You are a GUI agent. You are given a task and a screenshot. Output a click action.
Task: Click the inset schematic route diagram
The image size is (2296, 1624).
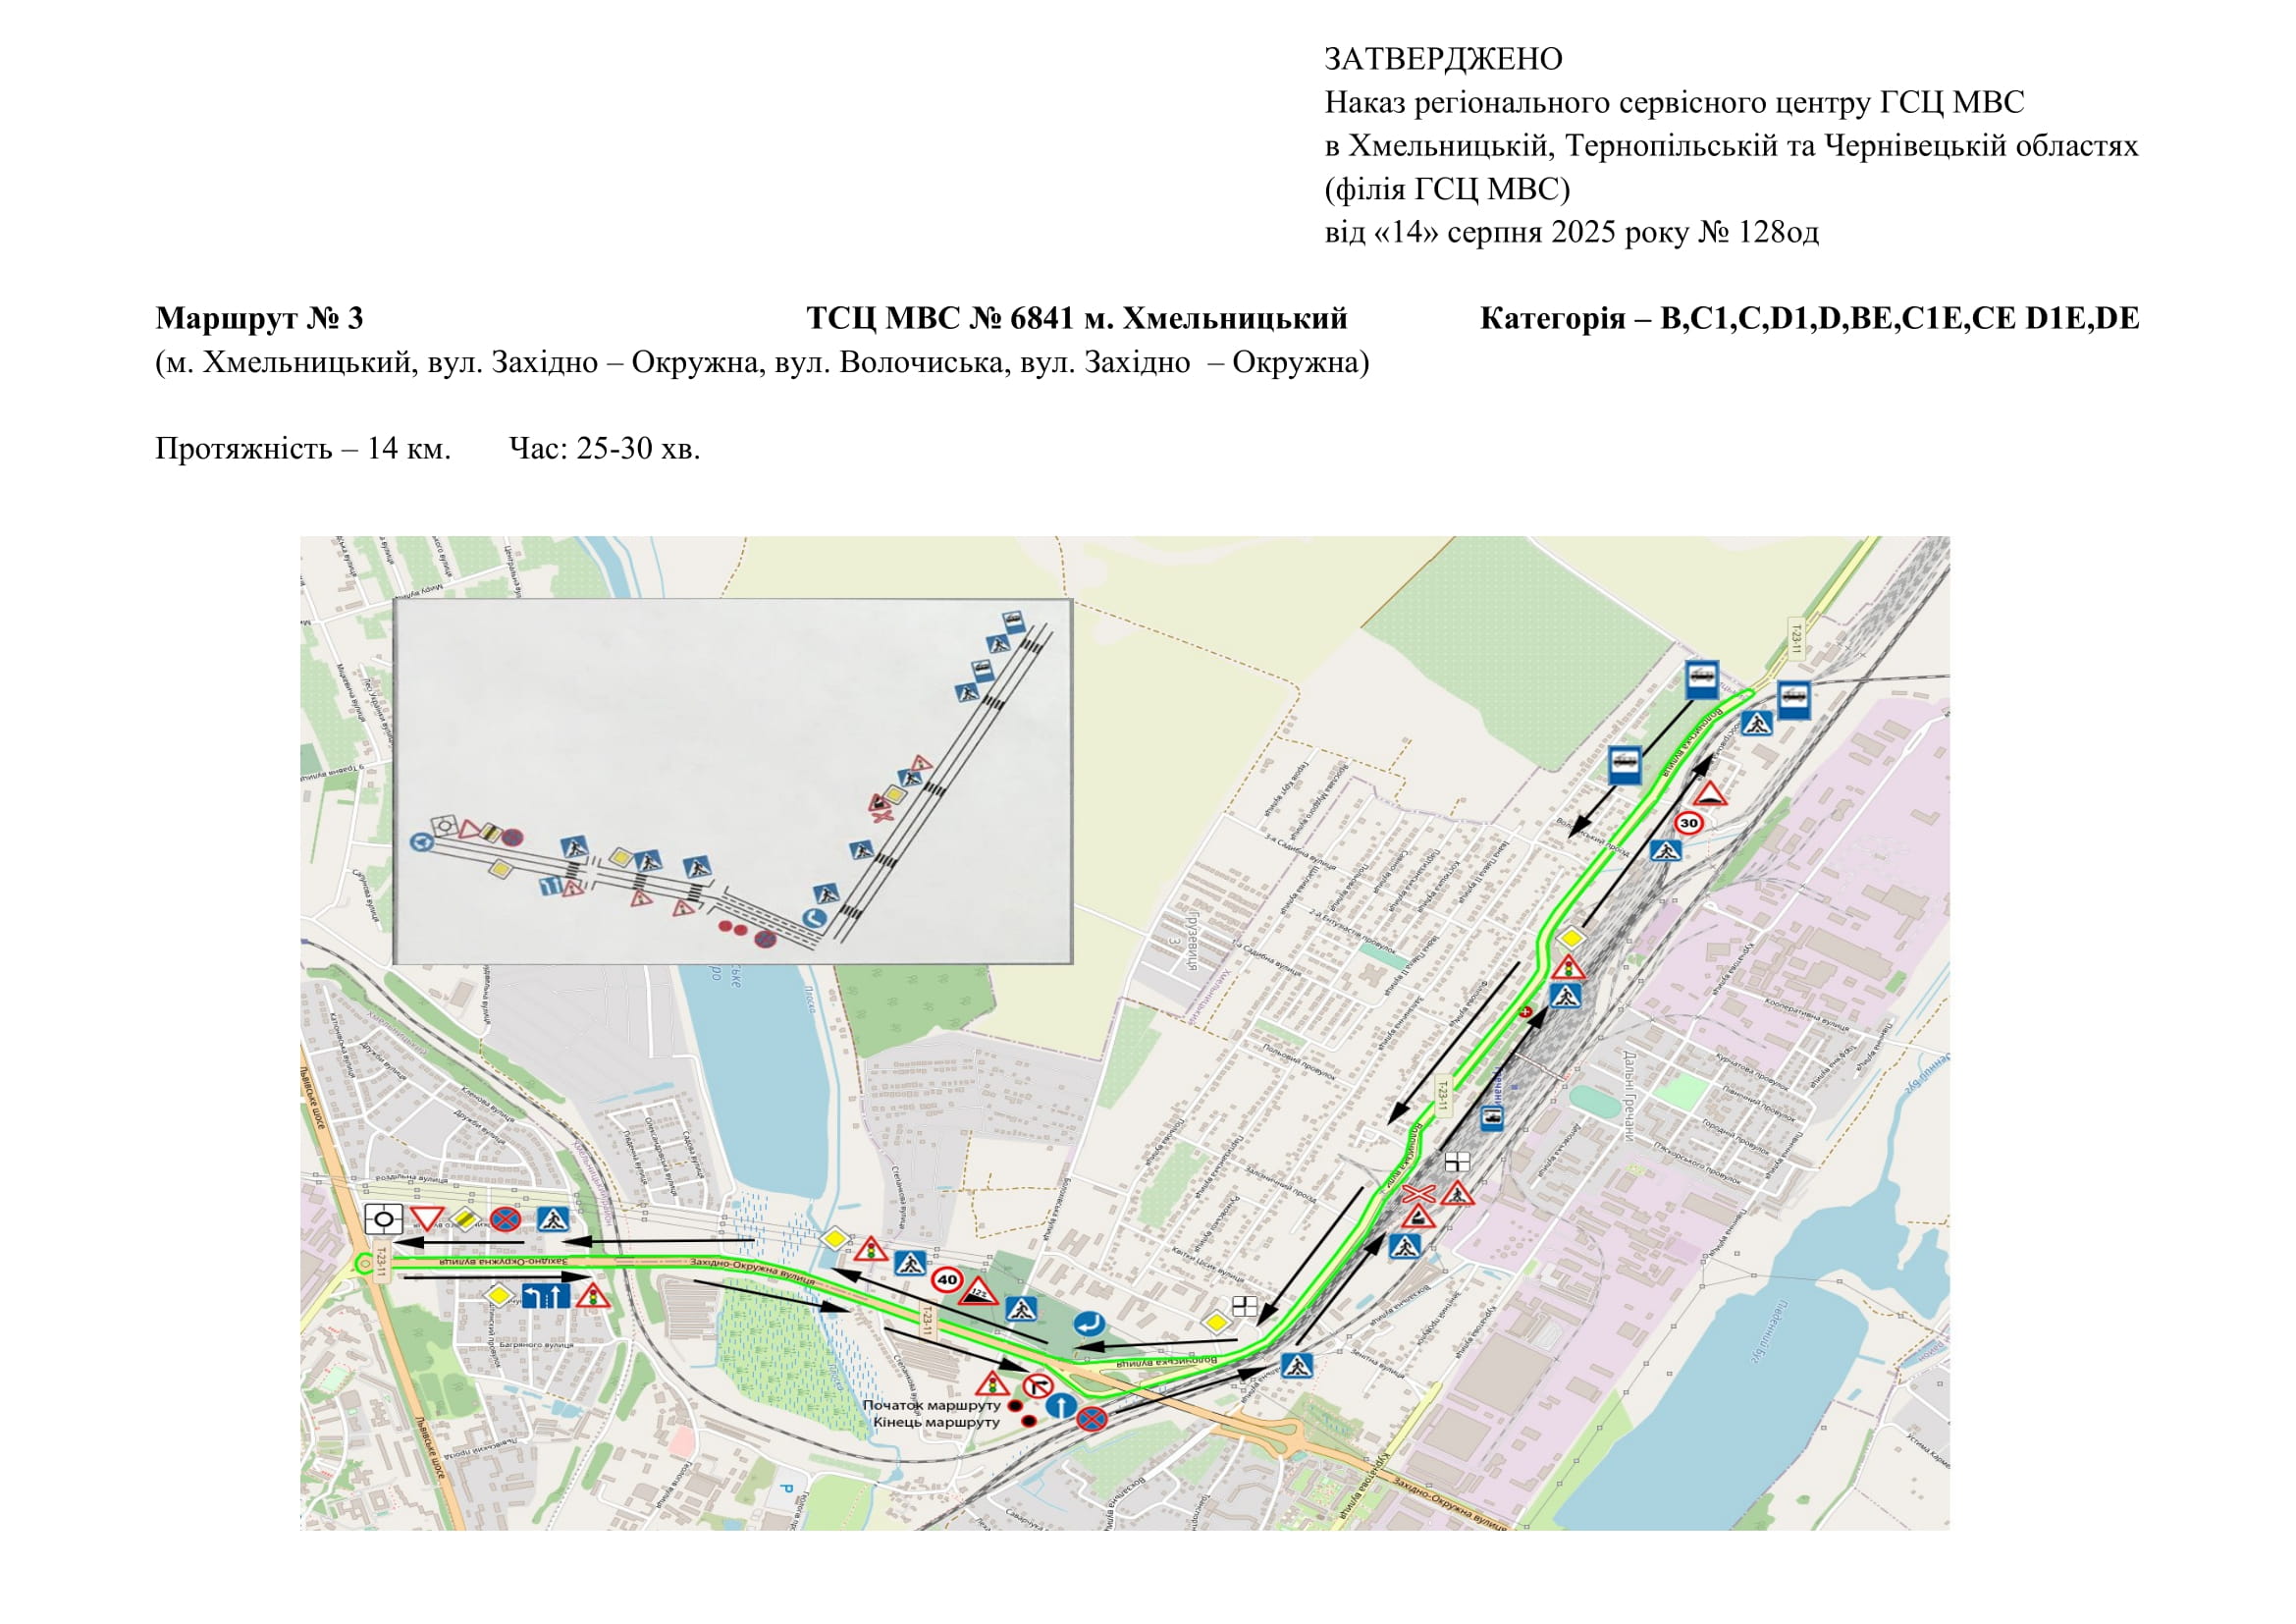tap(733, 780)
